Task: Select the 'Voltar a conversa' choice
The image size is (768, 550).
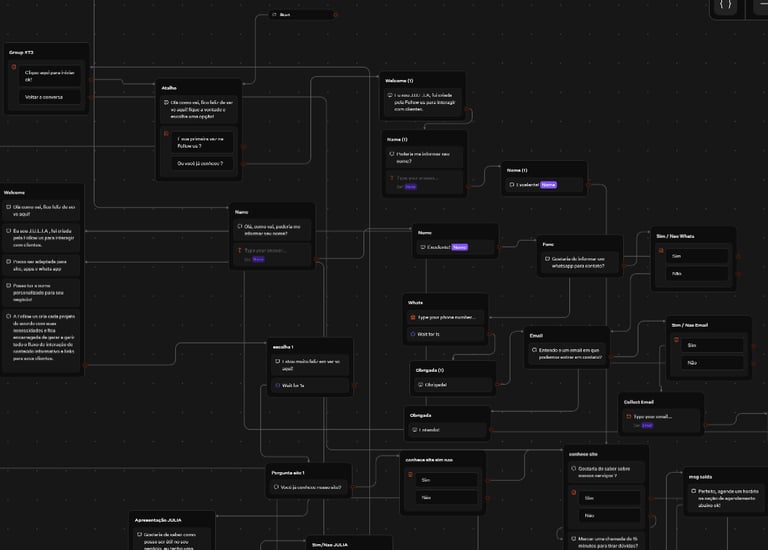Action: click(x=49, y=97)
